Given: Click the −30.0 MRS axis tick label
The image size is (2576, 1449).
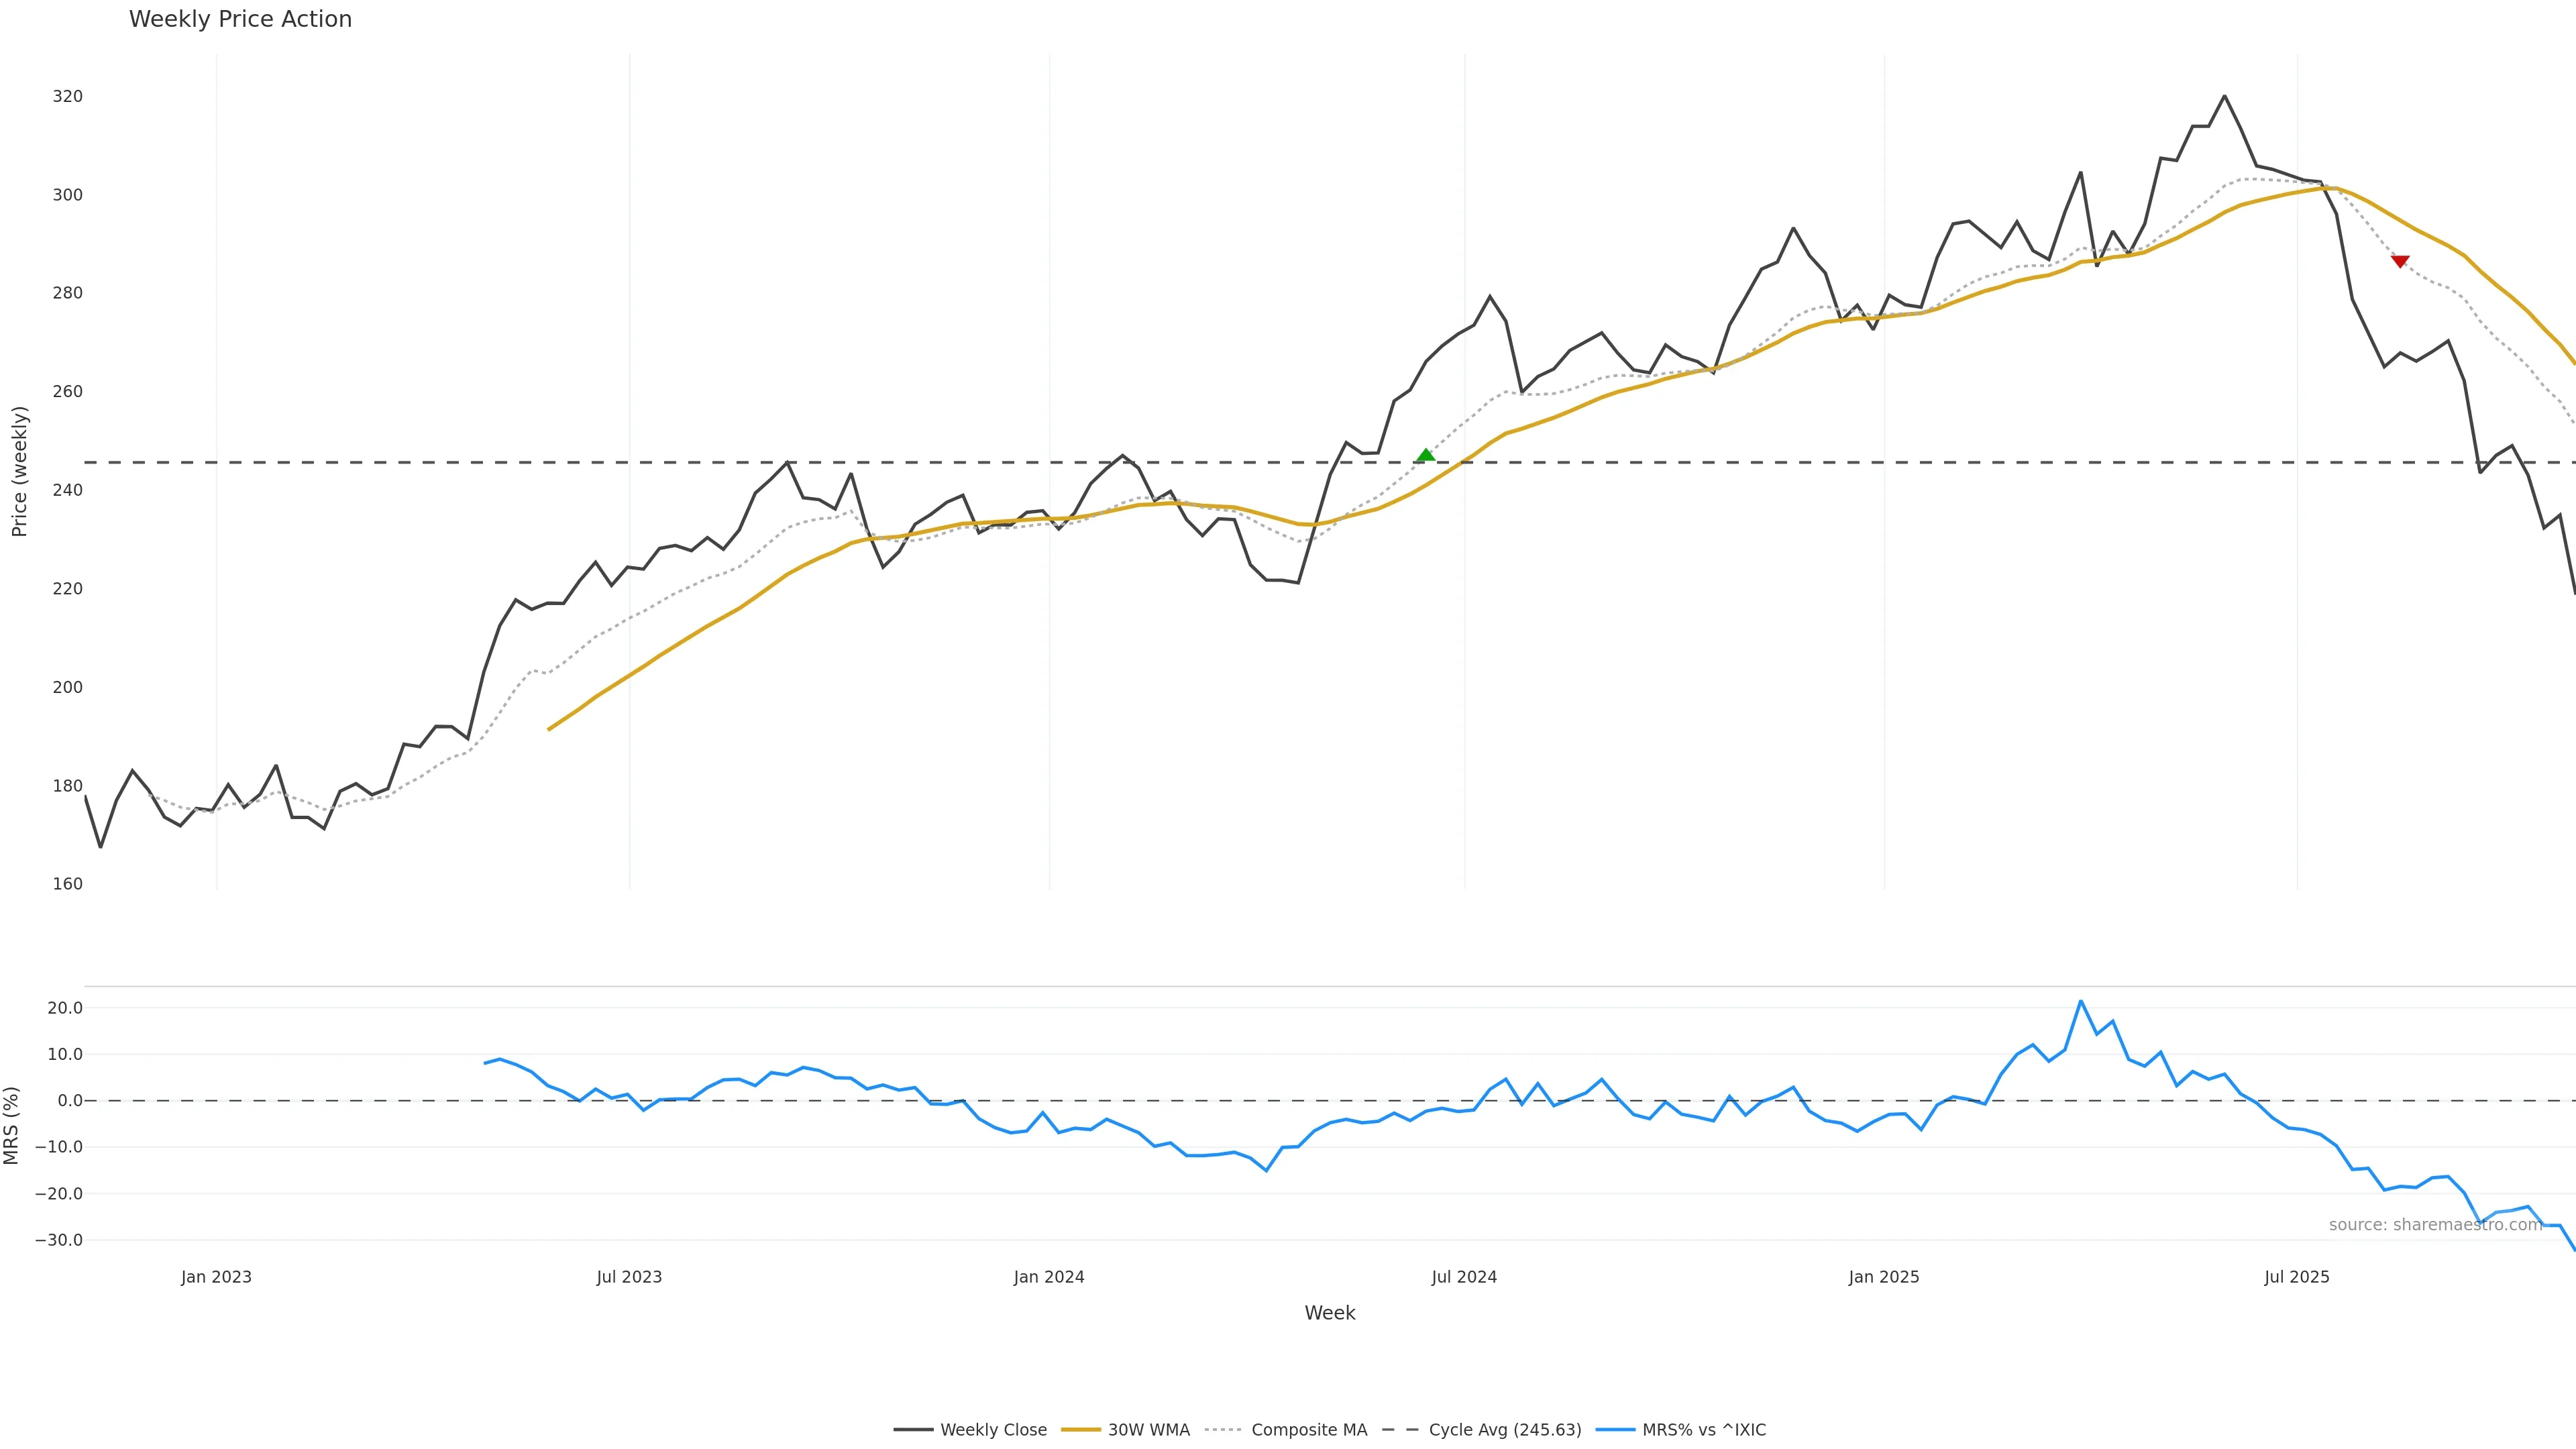Looking at the screenshot, I should (x=59, y=1240).
